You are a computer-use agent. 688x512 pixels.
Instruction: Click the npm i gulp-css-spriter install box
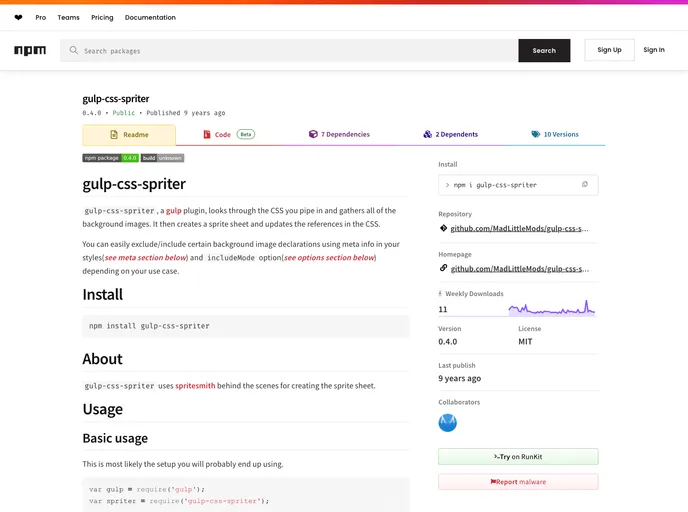(x=518, y=185)
